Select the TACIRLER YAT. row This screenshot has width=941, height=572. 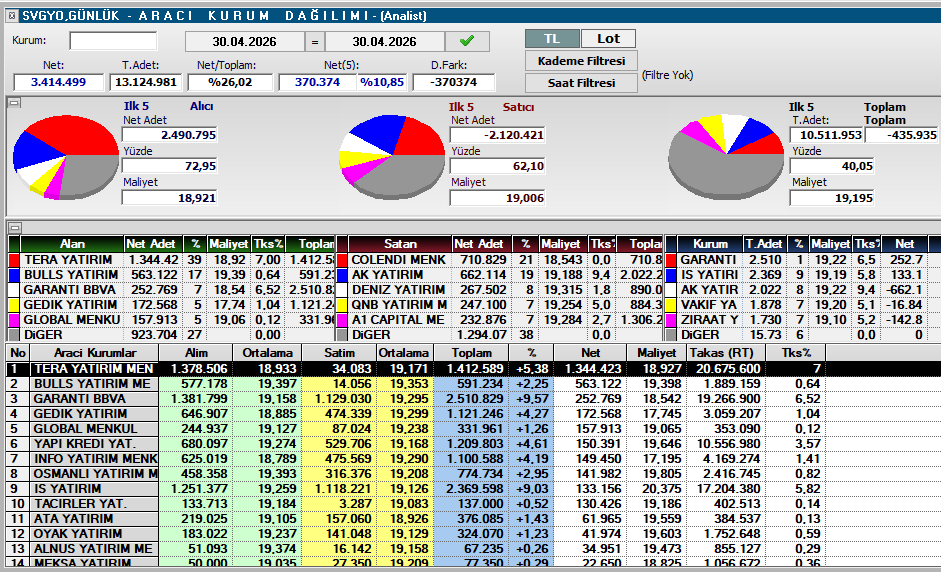(474, 504)
